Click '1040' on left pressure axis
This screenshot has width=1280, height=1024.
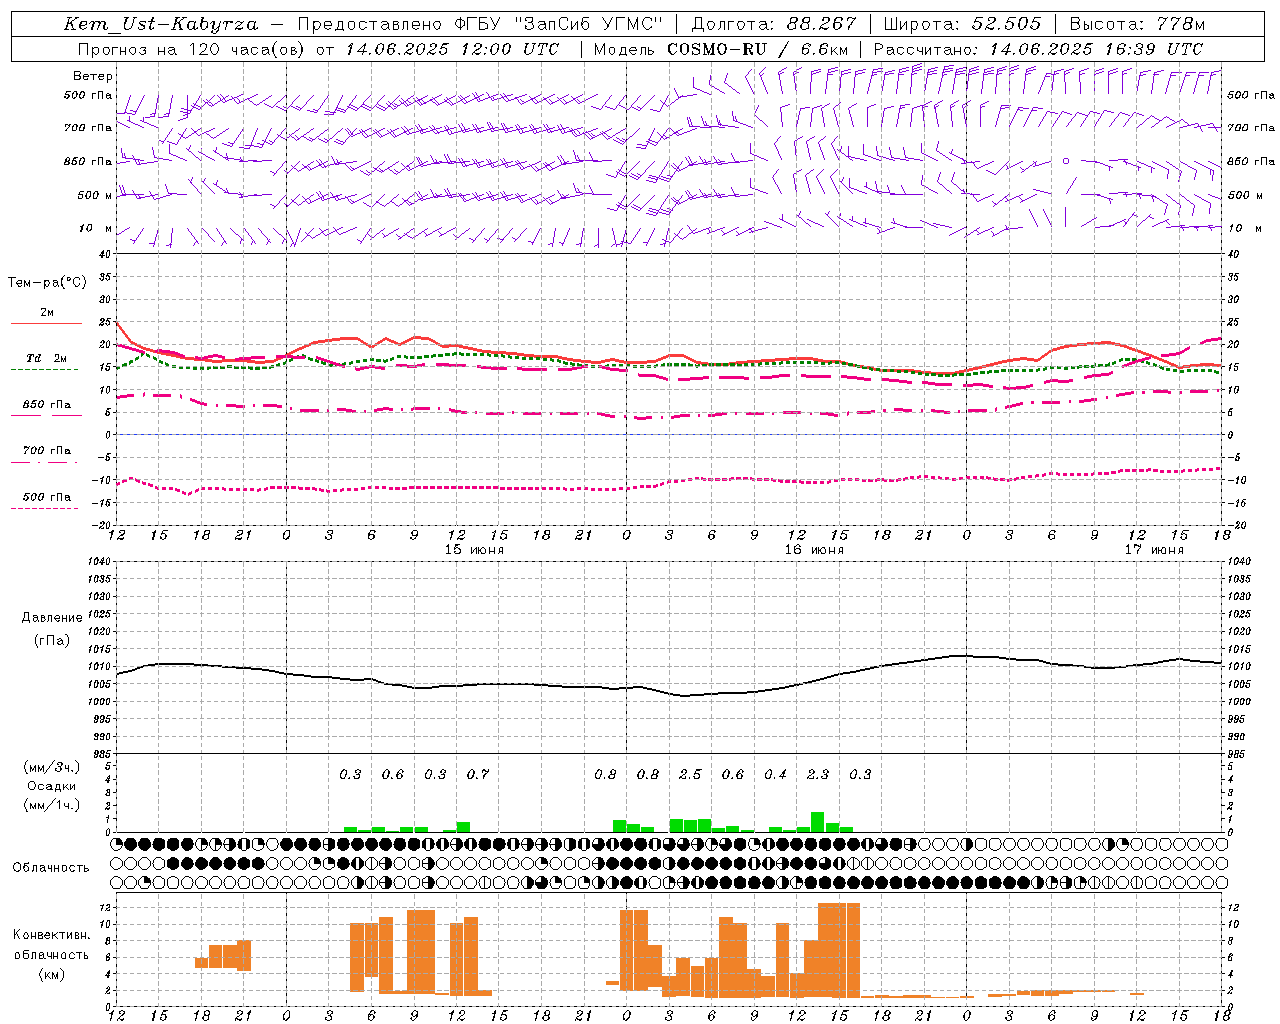pyautogui.click(x=101, y=561)
